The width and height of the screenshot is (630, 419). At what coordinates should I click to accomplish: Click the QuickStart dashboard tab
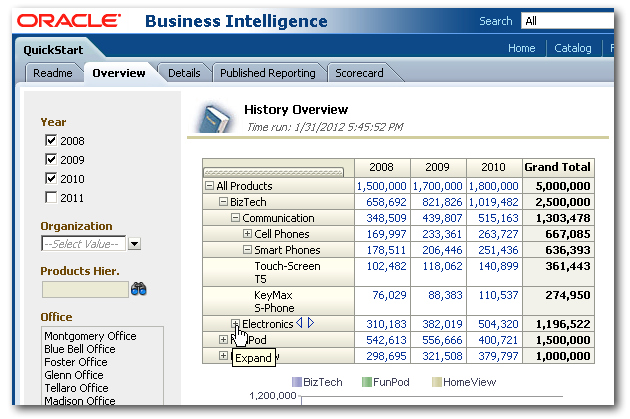click(x=53, y=50)
